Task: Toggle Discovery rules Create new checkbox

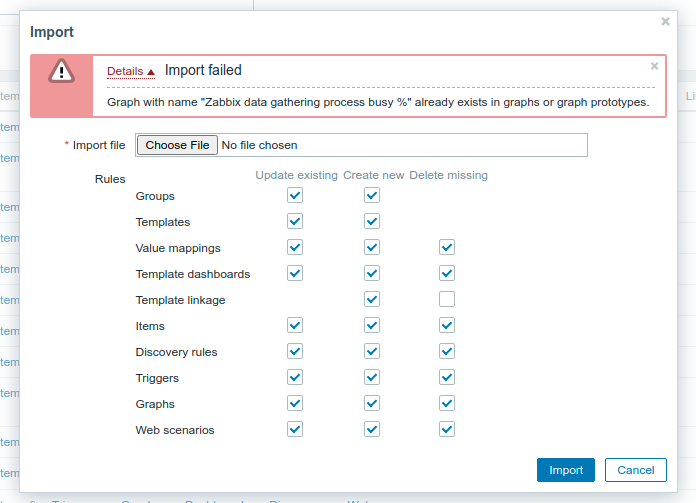Action: click(372, 351)
